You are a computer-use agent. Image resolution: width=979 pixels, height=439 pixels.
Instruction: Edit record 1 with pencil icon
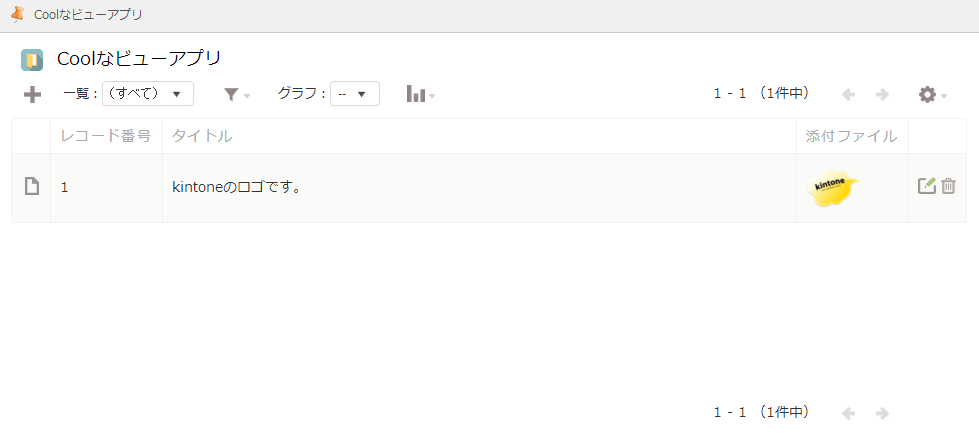pos(927,186)
